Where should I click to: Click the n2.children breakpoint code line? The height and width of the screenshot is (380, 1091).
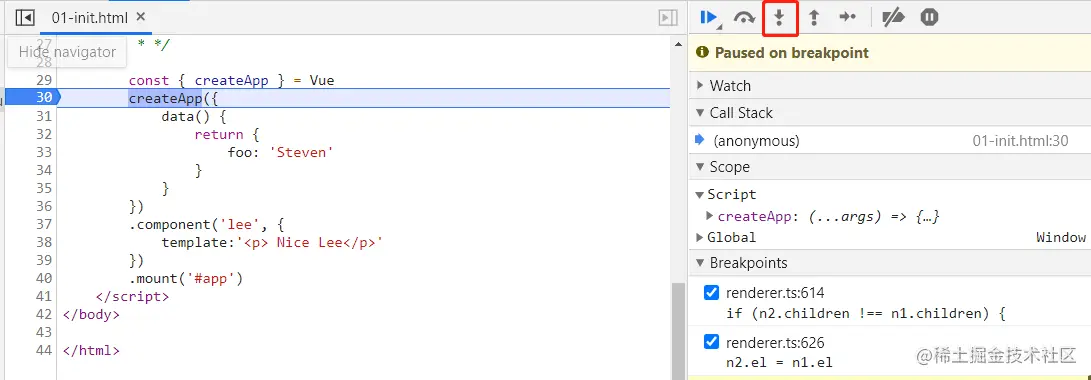866,313
